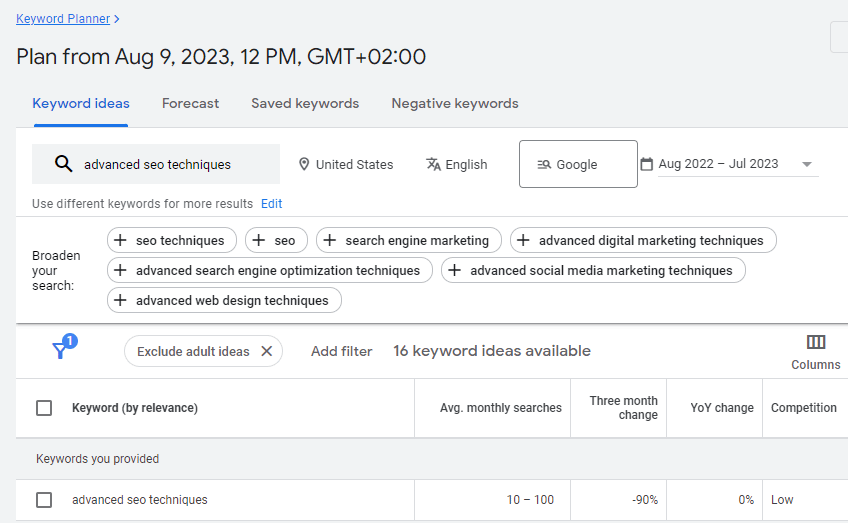Click the language translate icon

pyautogui.click(x=433, y=164)
